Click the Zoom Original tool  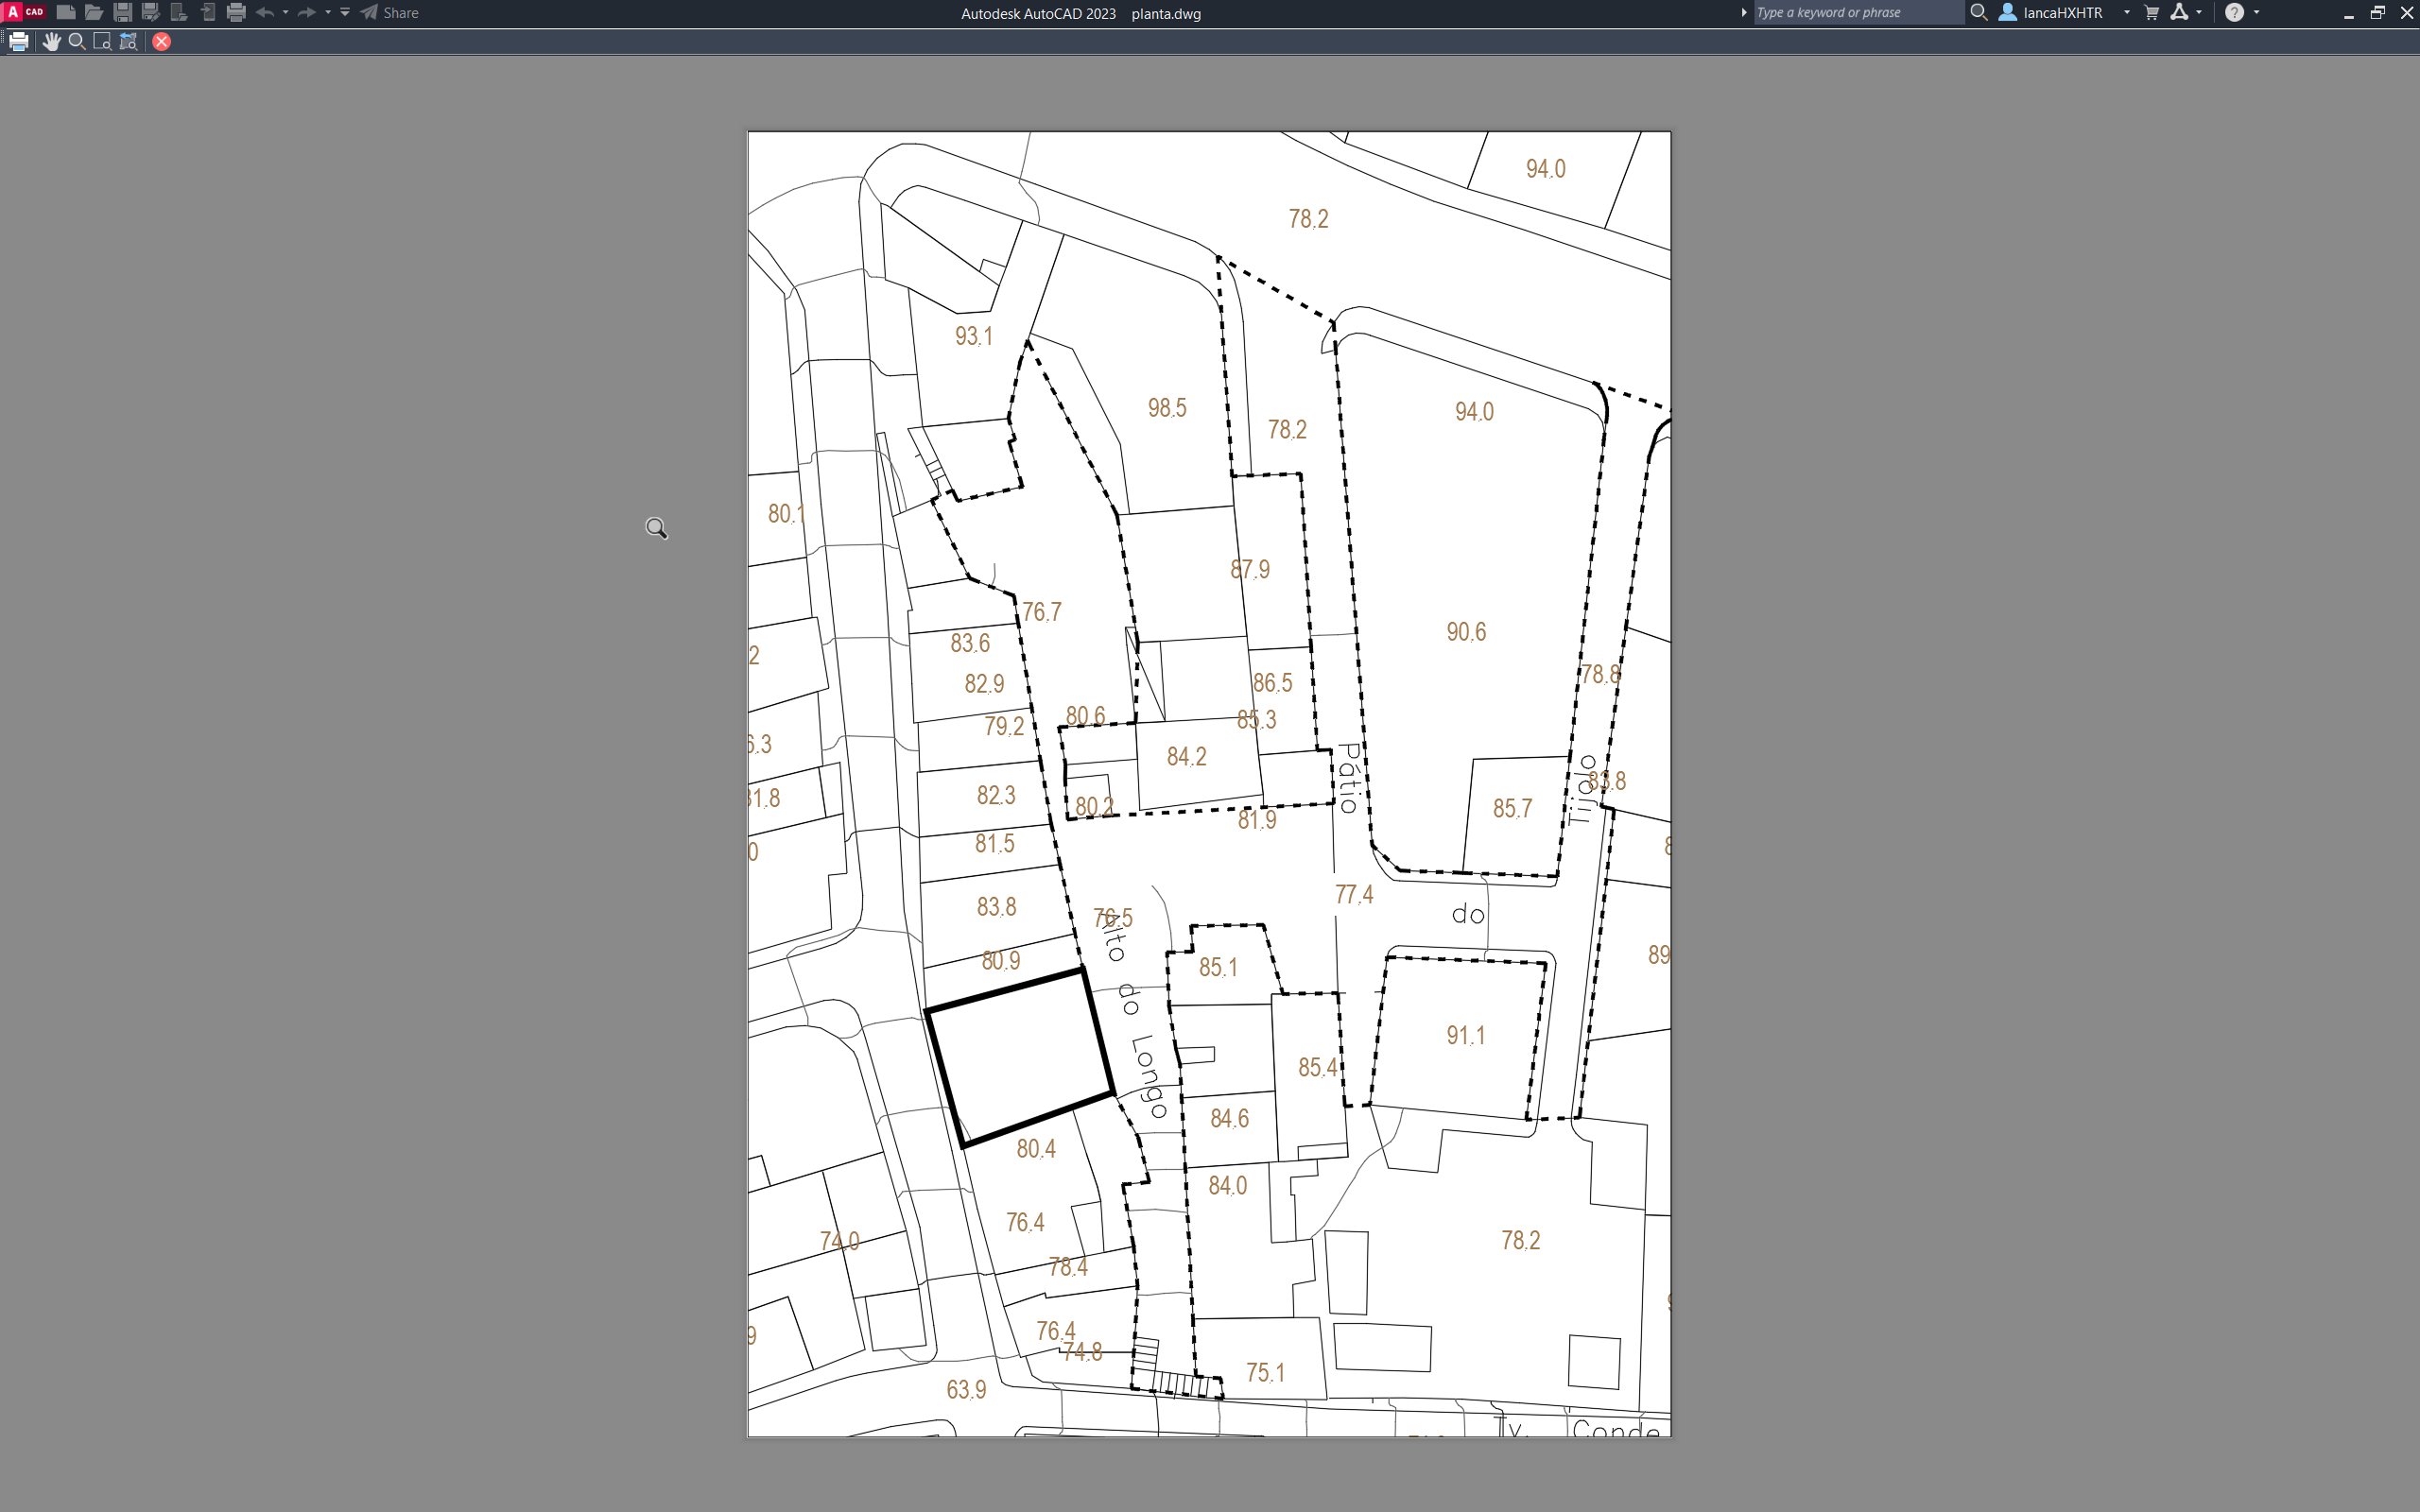point(128,42)
